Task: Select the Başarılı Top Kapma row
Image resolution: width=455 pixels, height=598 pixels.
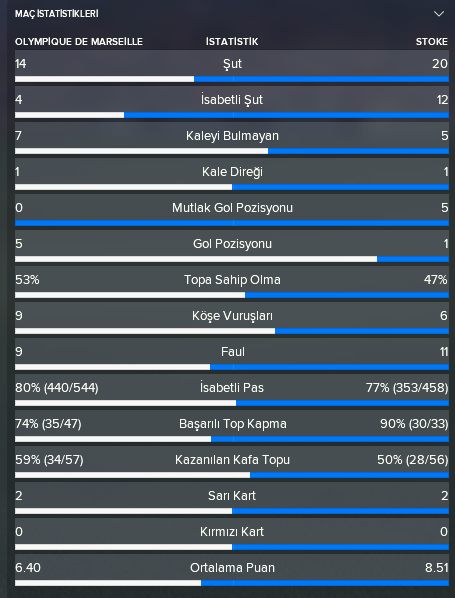Action: (232, 426)
